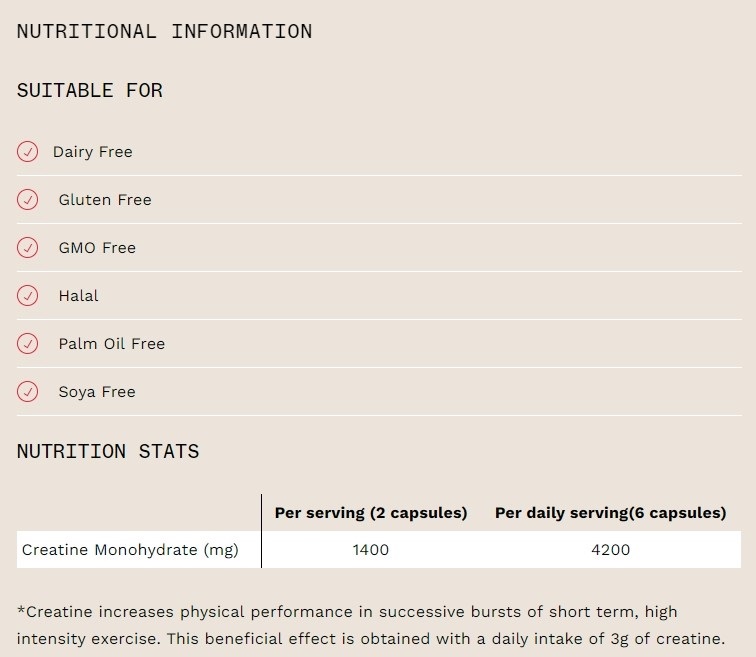Click the 4200 value cell
Screen dimensions: 756x657
pos(610,550)
